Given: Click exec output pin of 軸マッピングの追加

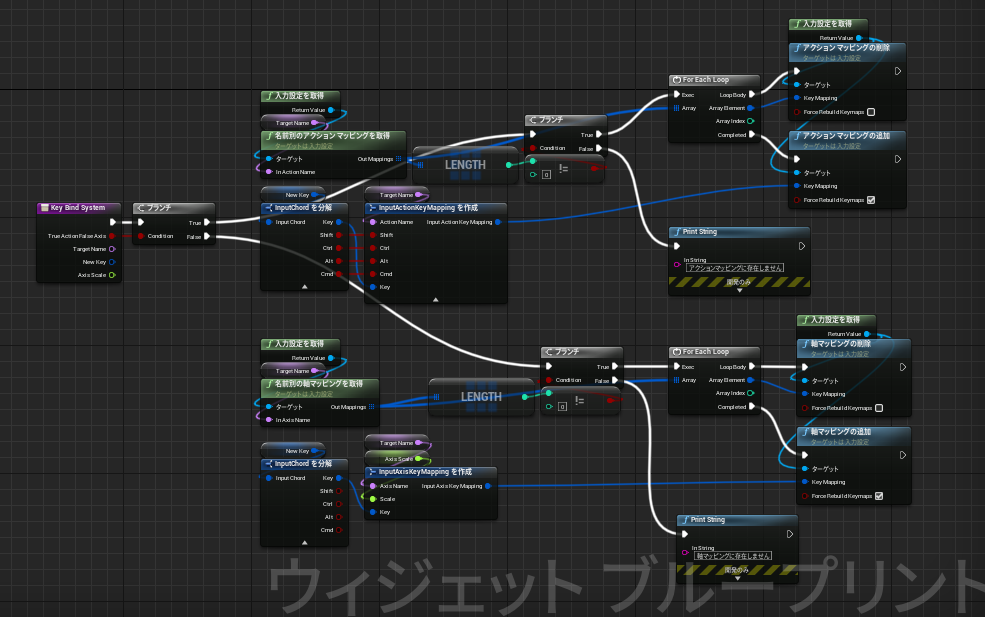Looking at the screenshot, I should click(903, 455).
